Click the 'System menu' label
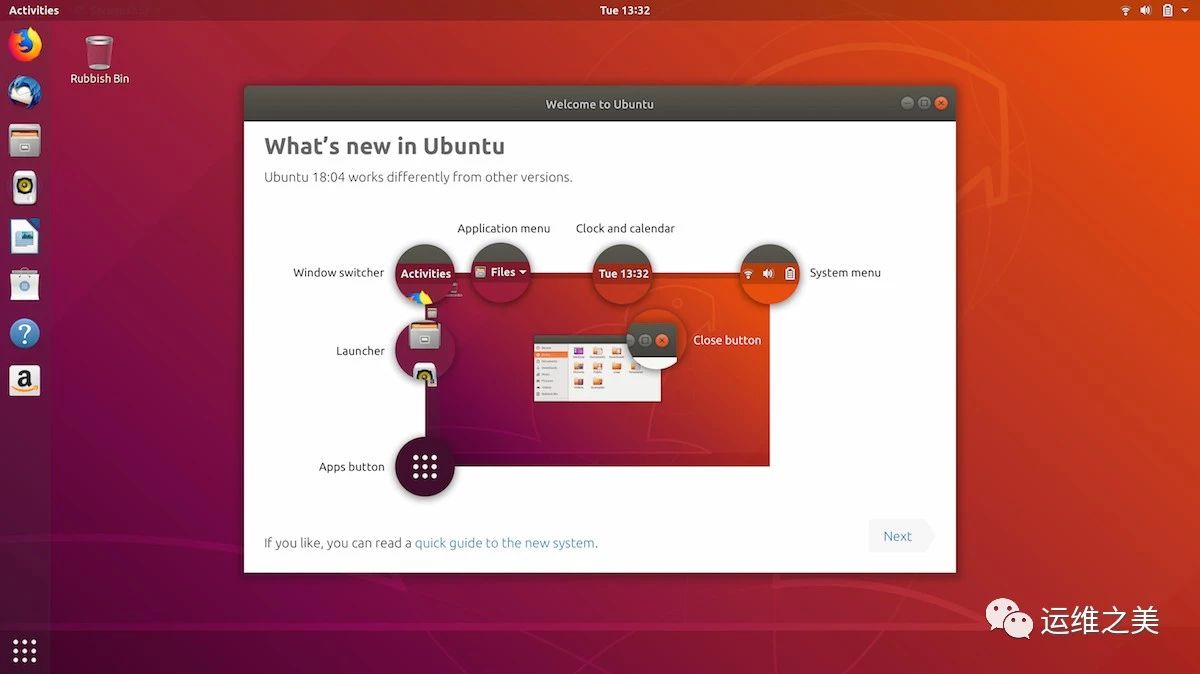 point(845,272)
